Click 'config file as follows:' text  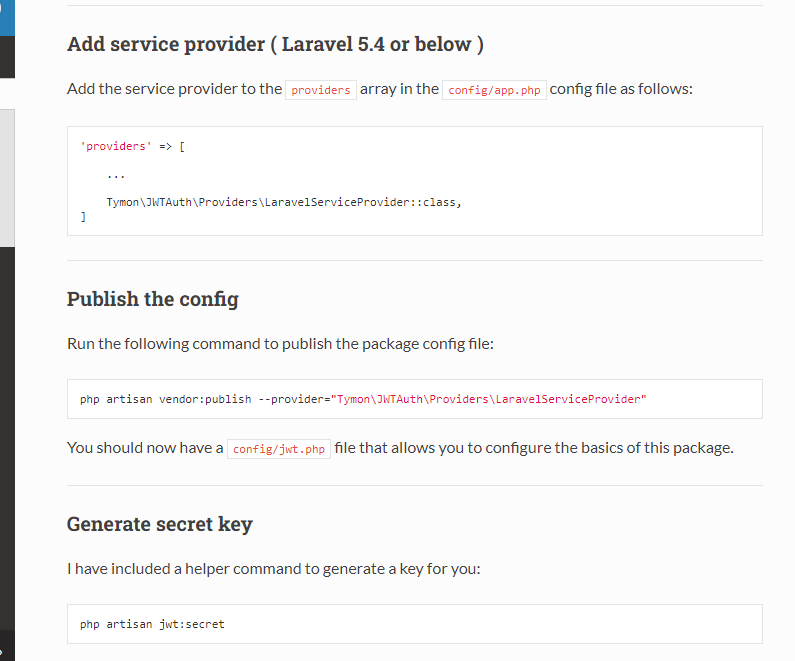click(x=621, y=89)
